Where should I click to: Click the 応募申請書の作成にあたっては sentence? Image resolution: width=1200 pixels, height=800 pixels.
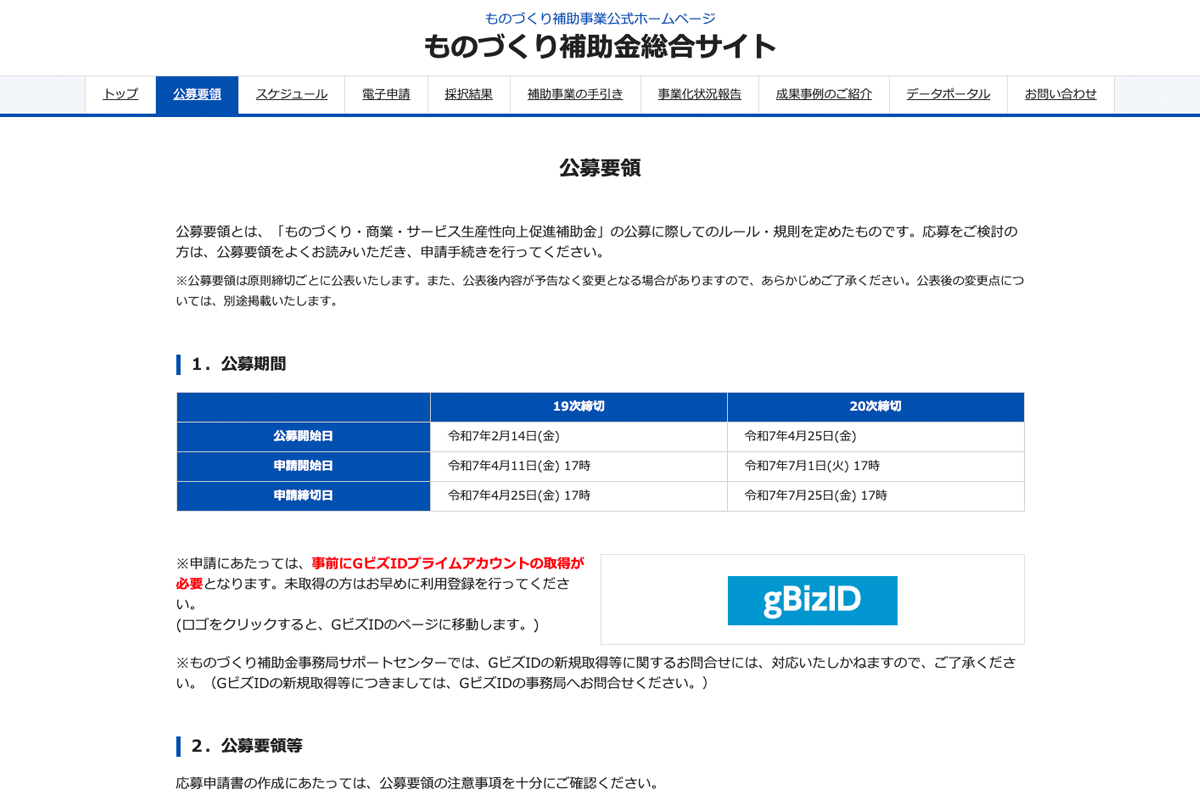[418, 782]
